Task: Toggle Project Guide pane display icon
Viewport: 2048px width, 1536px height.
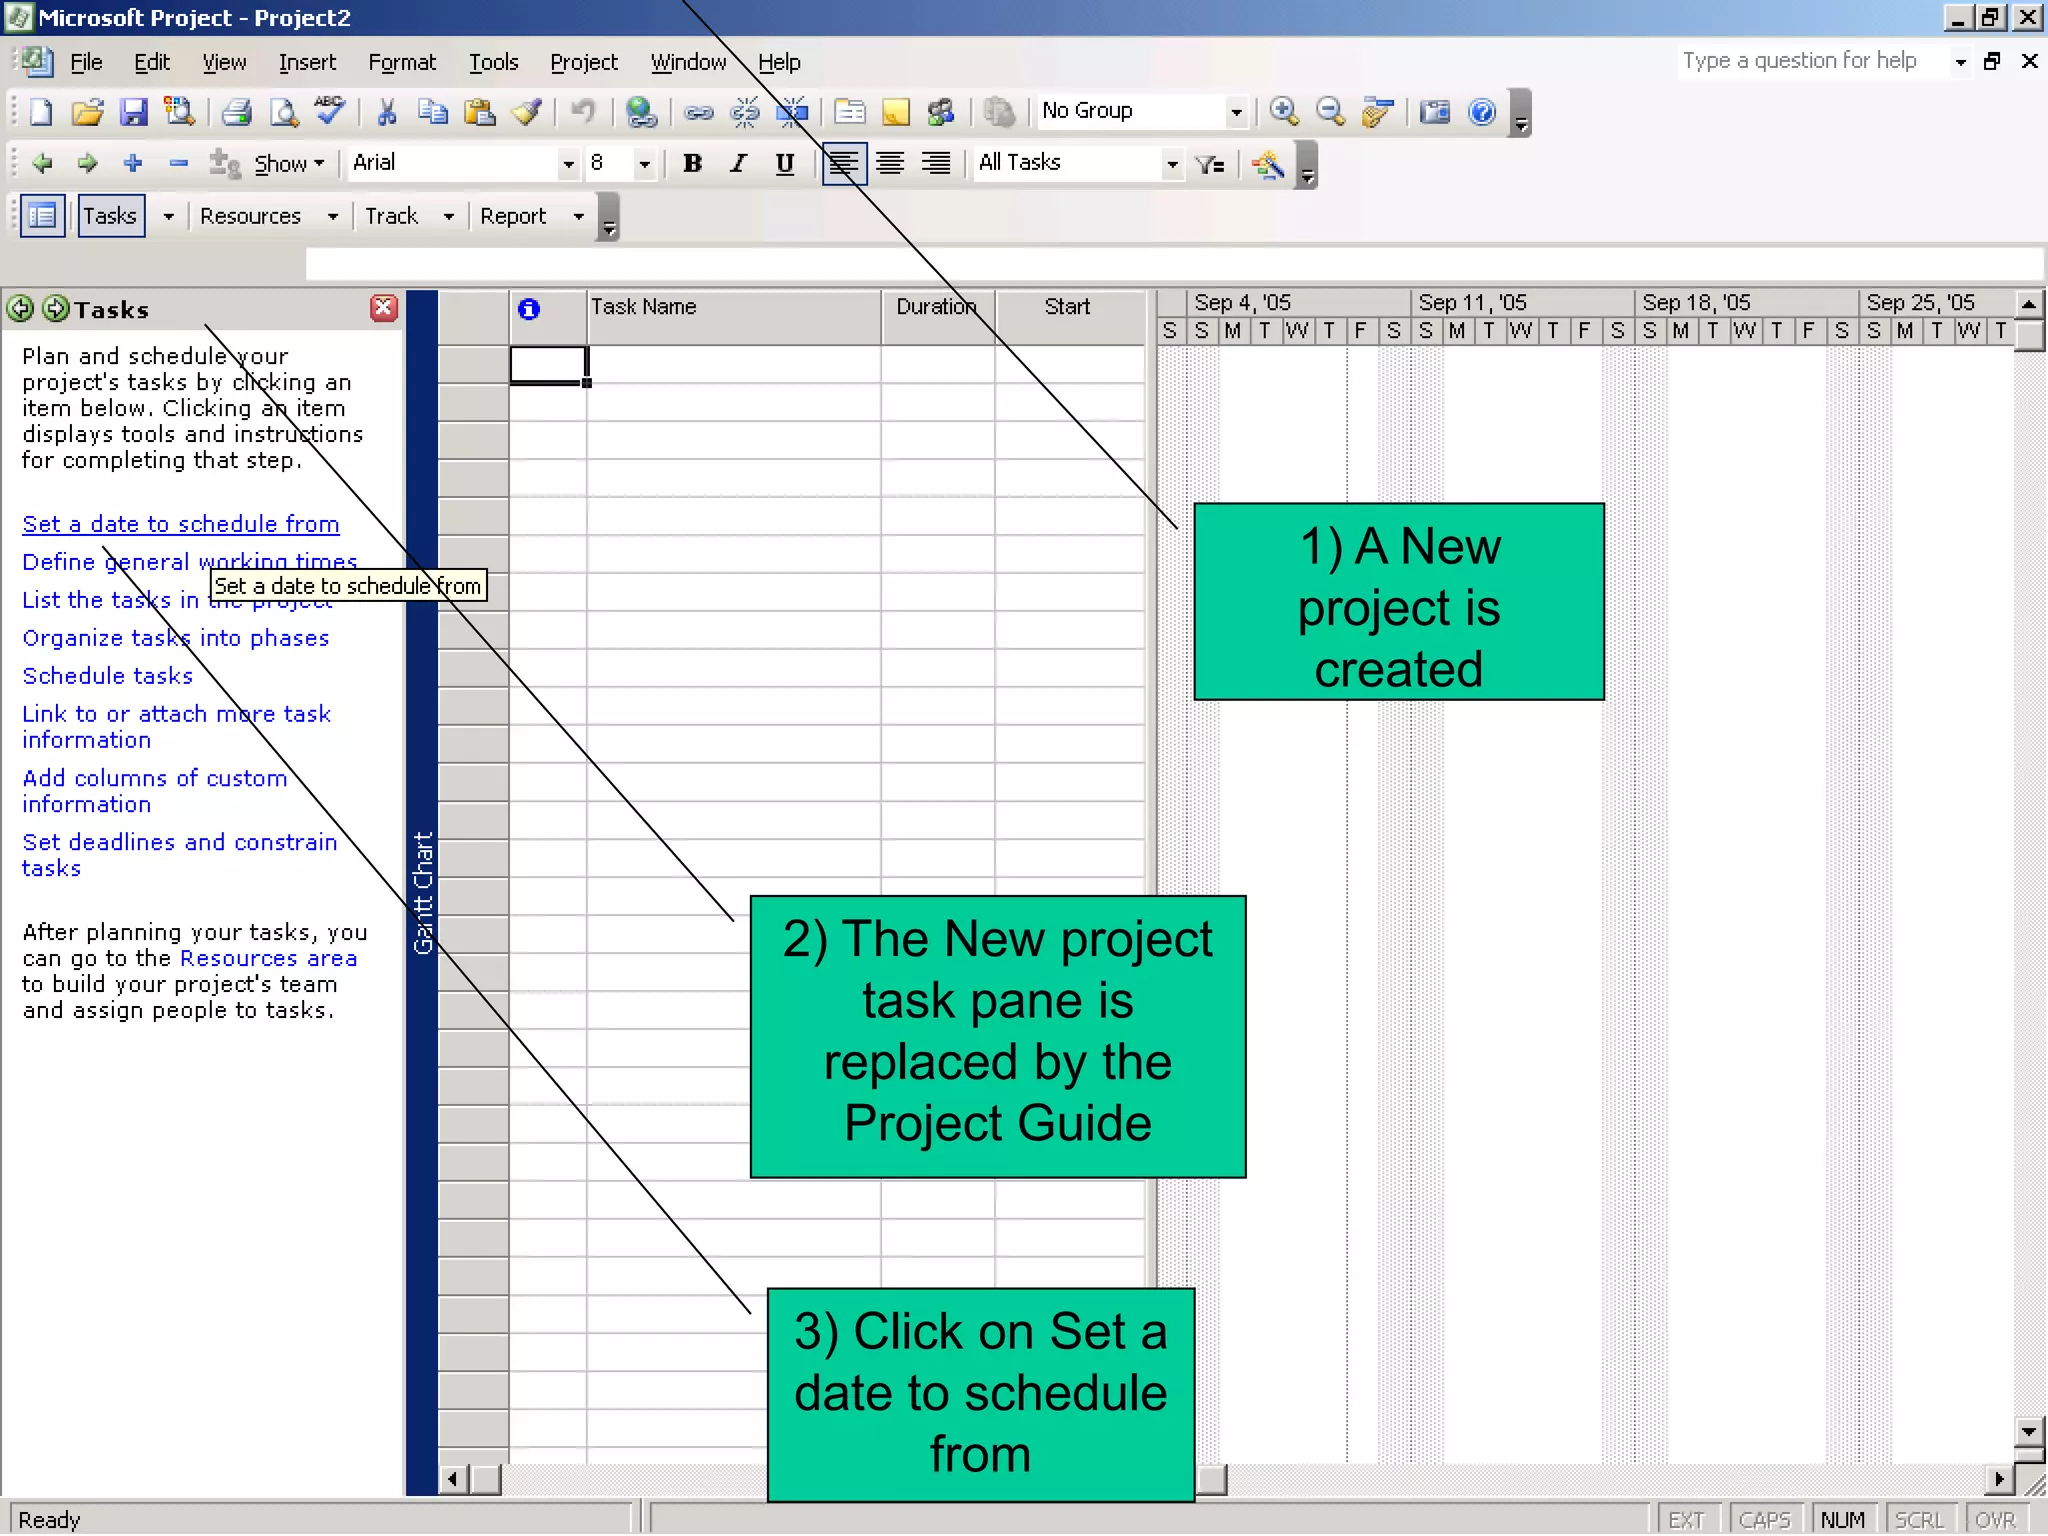Action: (42, 216)
